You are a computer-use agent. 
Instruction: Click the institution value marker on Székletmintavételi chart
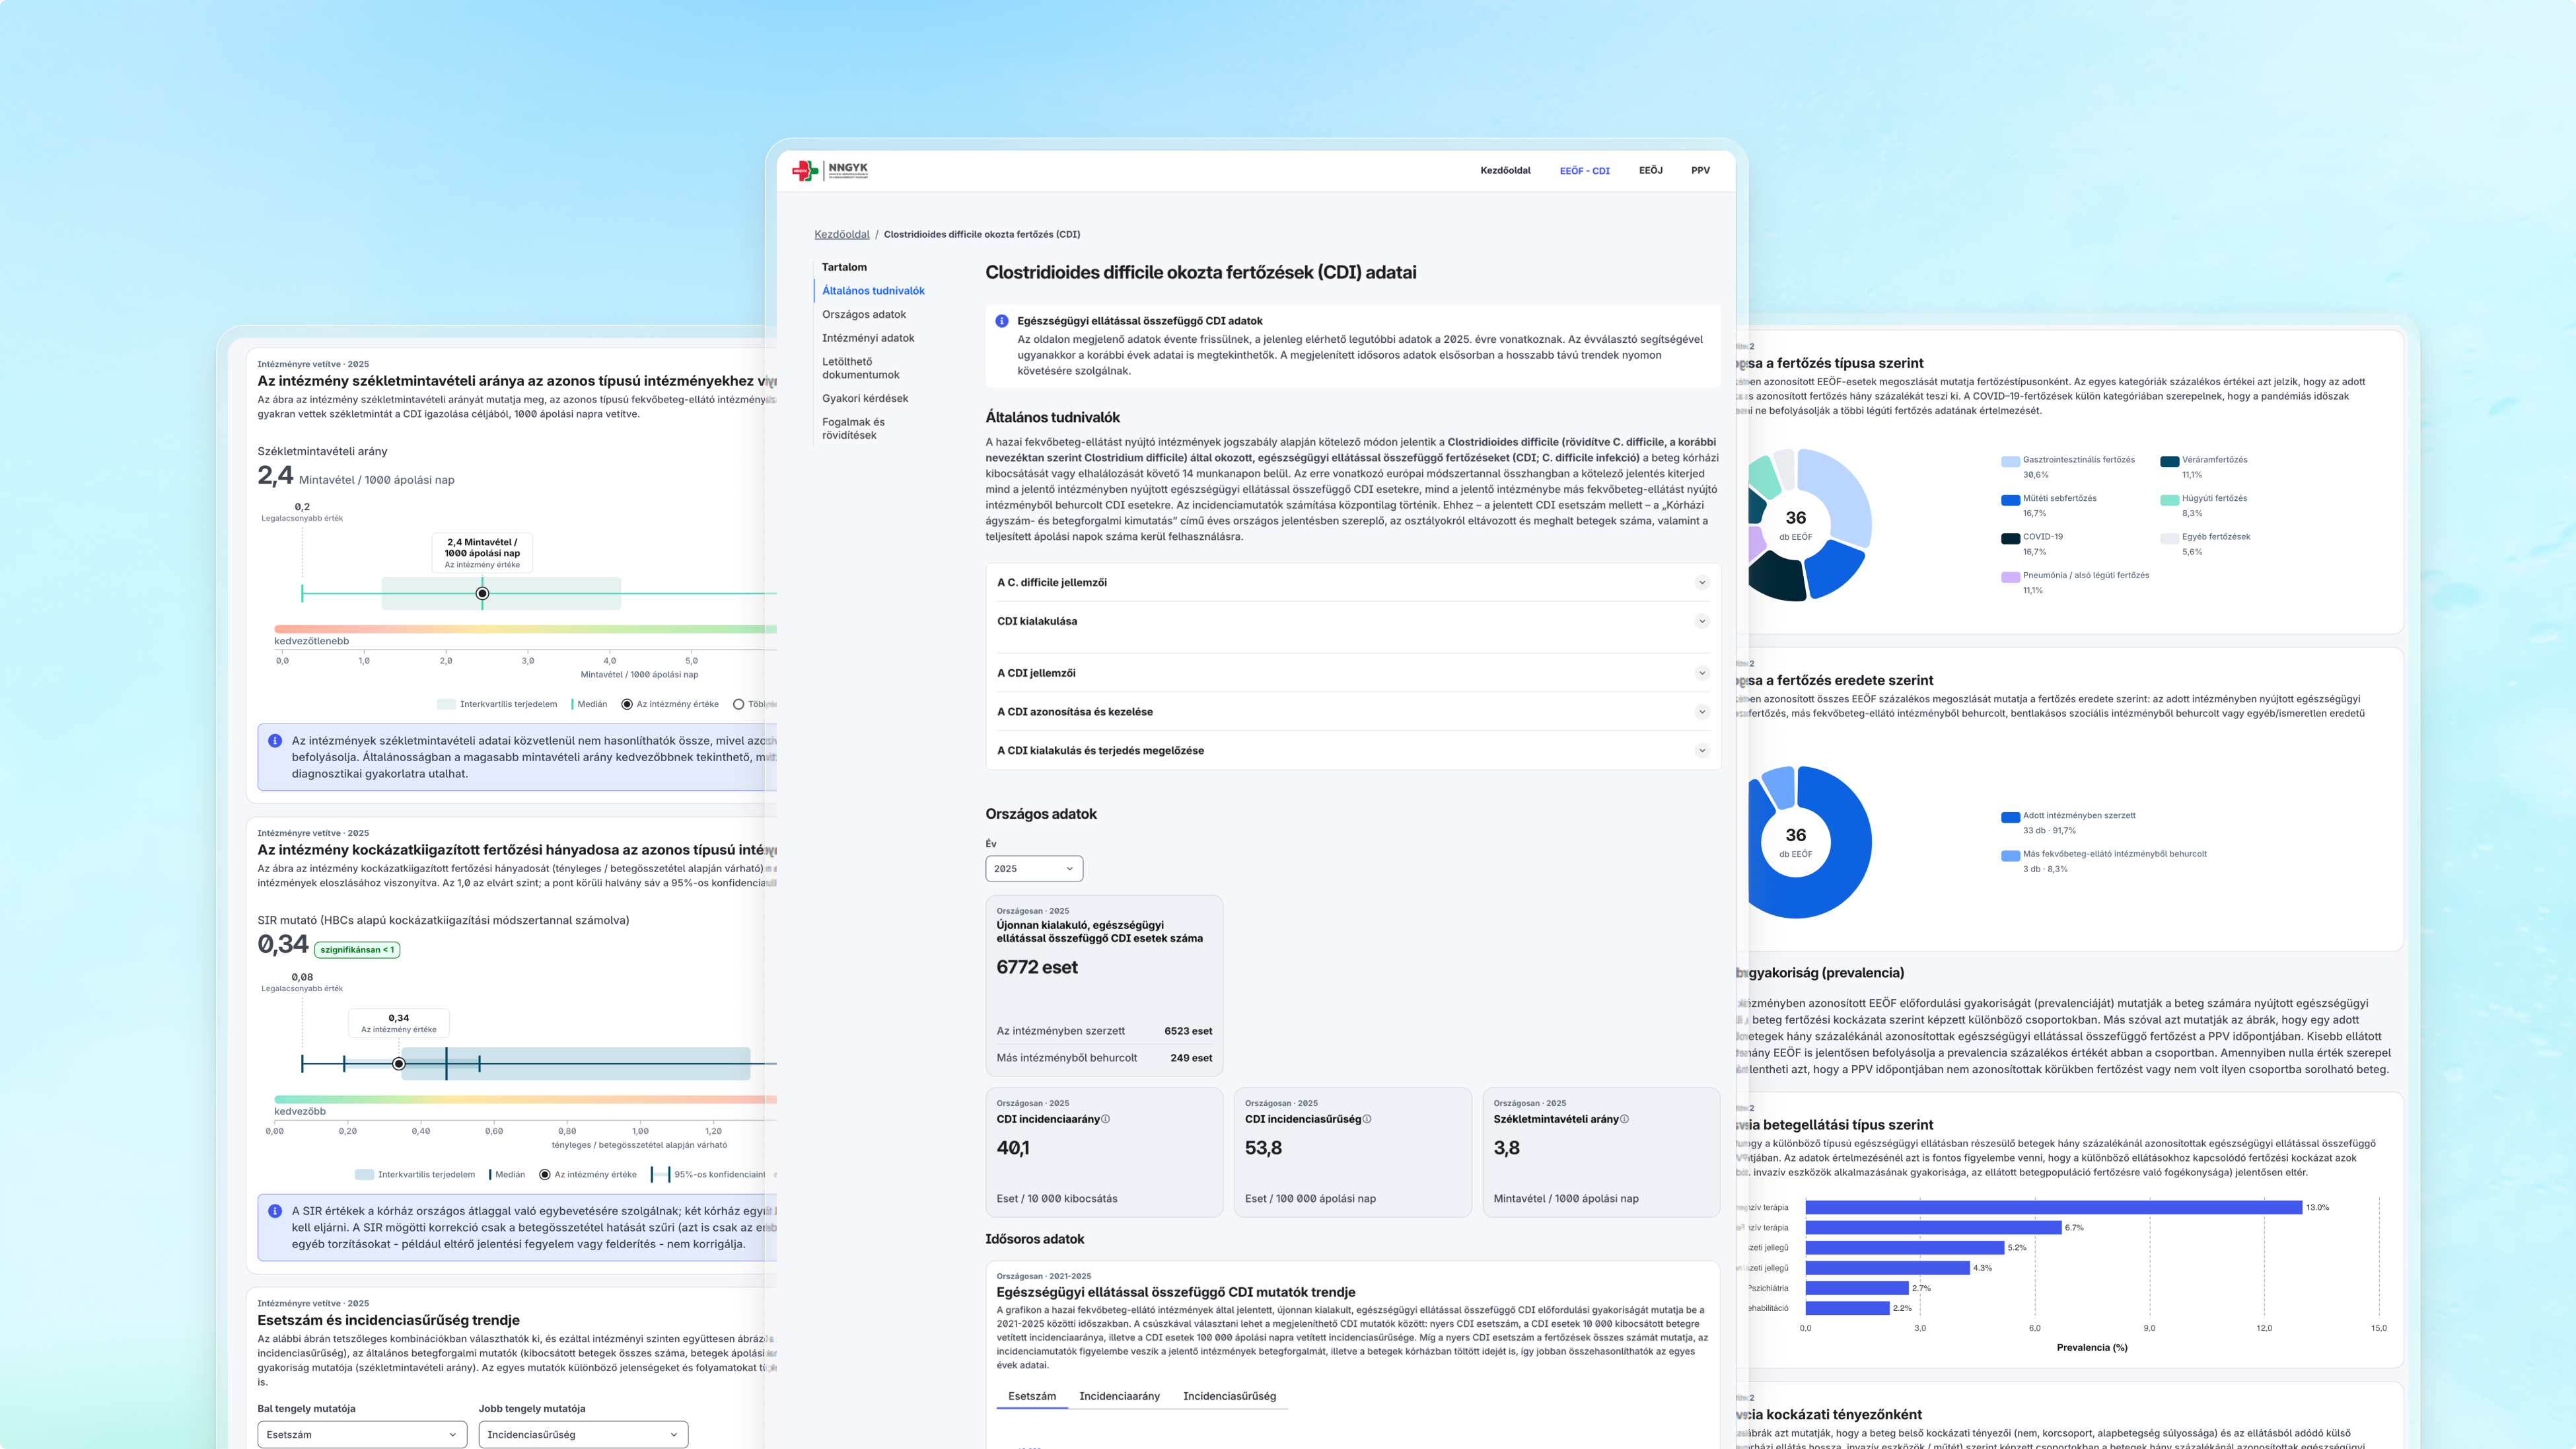(x=482, y=593)
